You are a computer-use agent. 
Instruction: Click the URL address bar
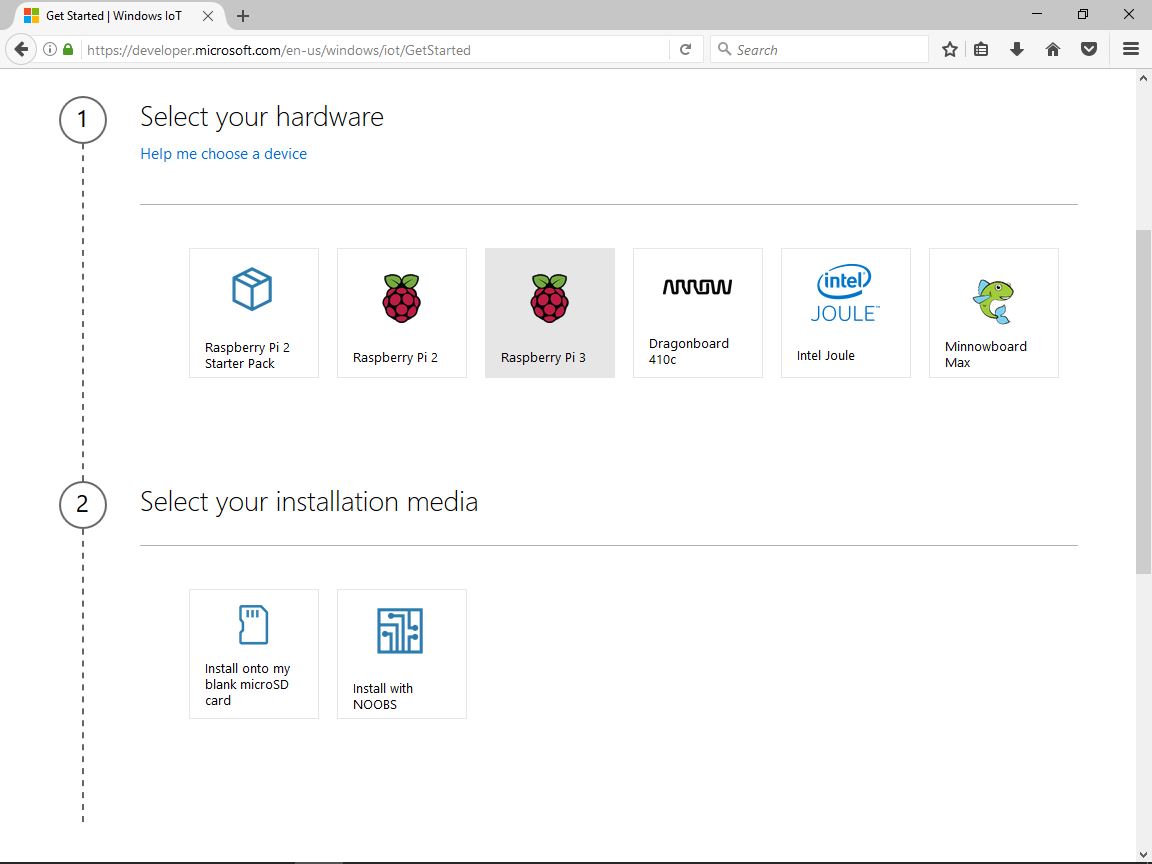pyautogui.click(x=375, y=50)
